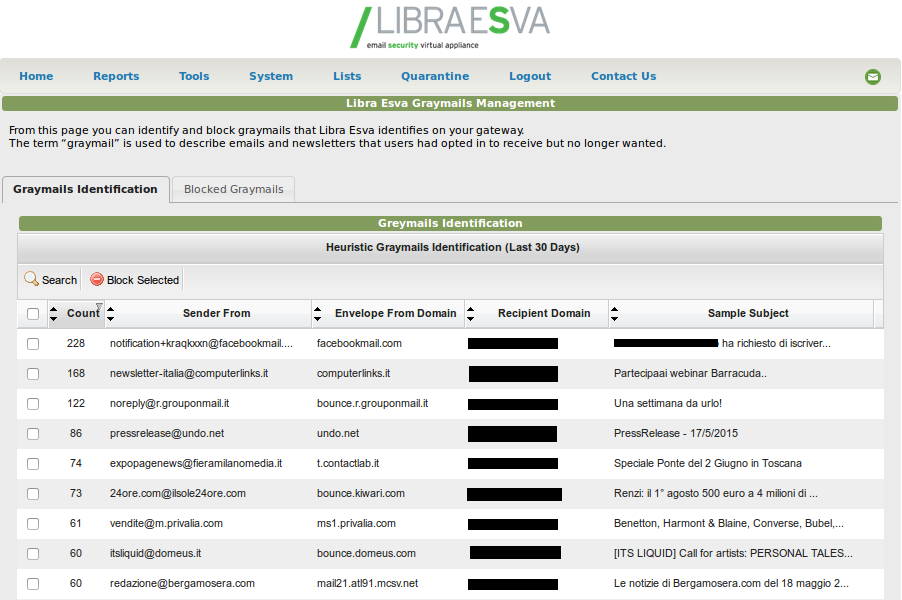Click subject 'PressRelease - 17/5/2015'
This screenshot has width=902, height=600.
(x=676, y=433)
